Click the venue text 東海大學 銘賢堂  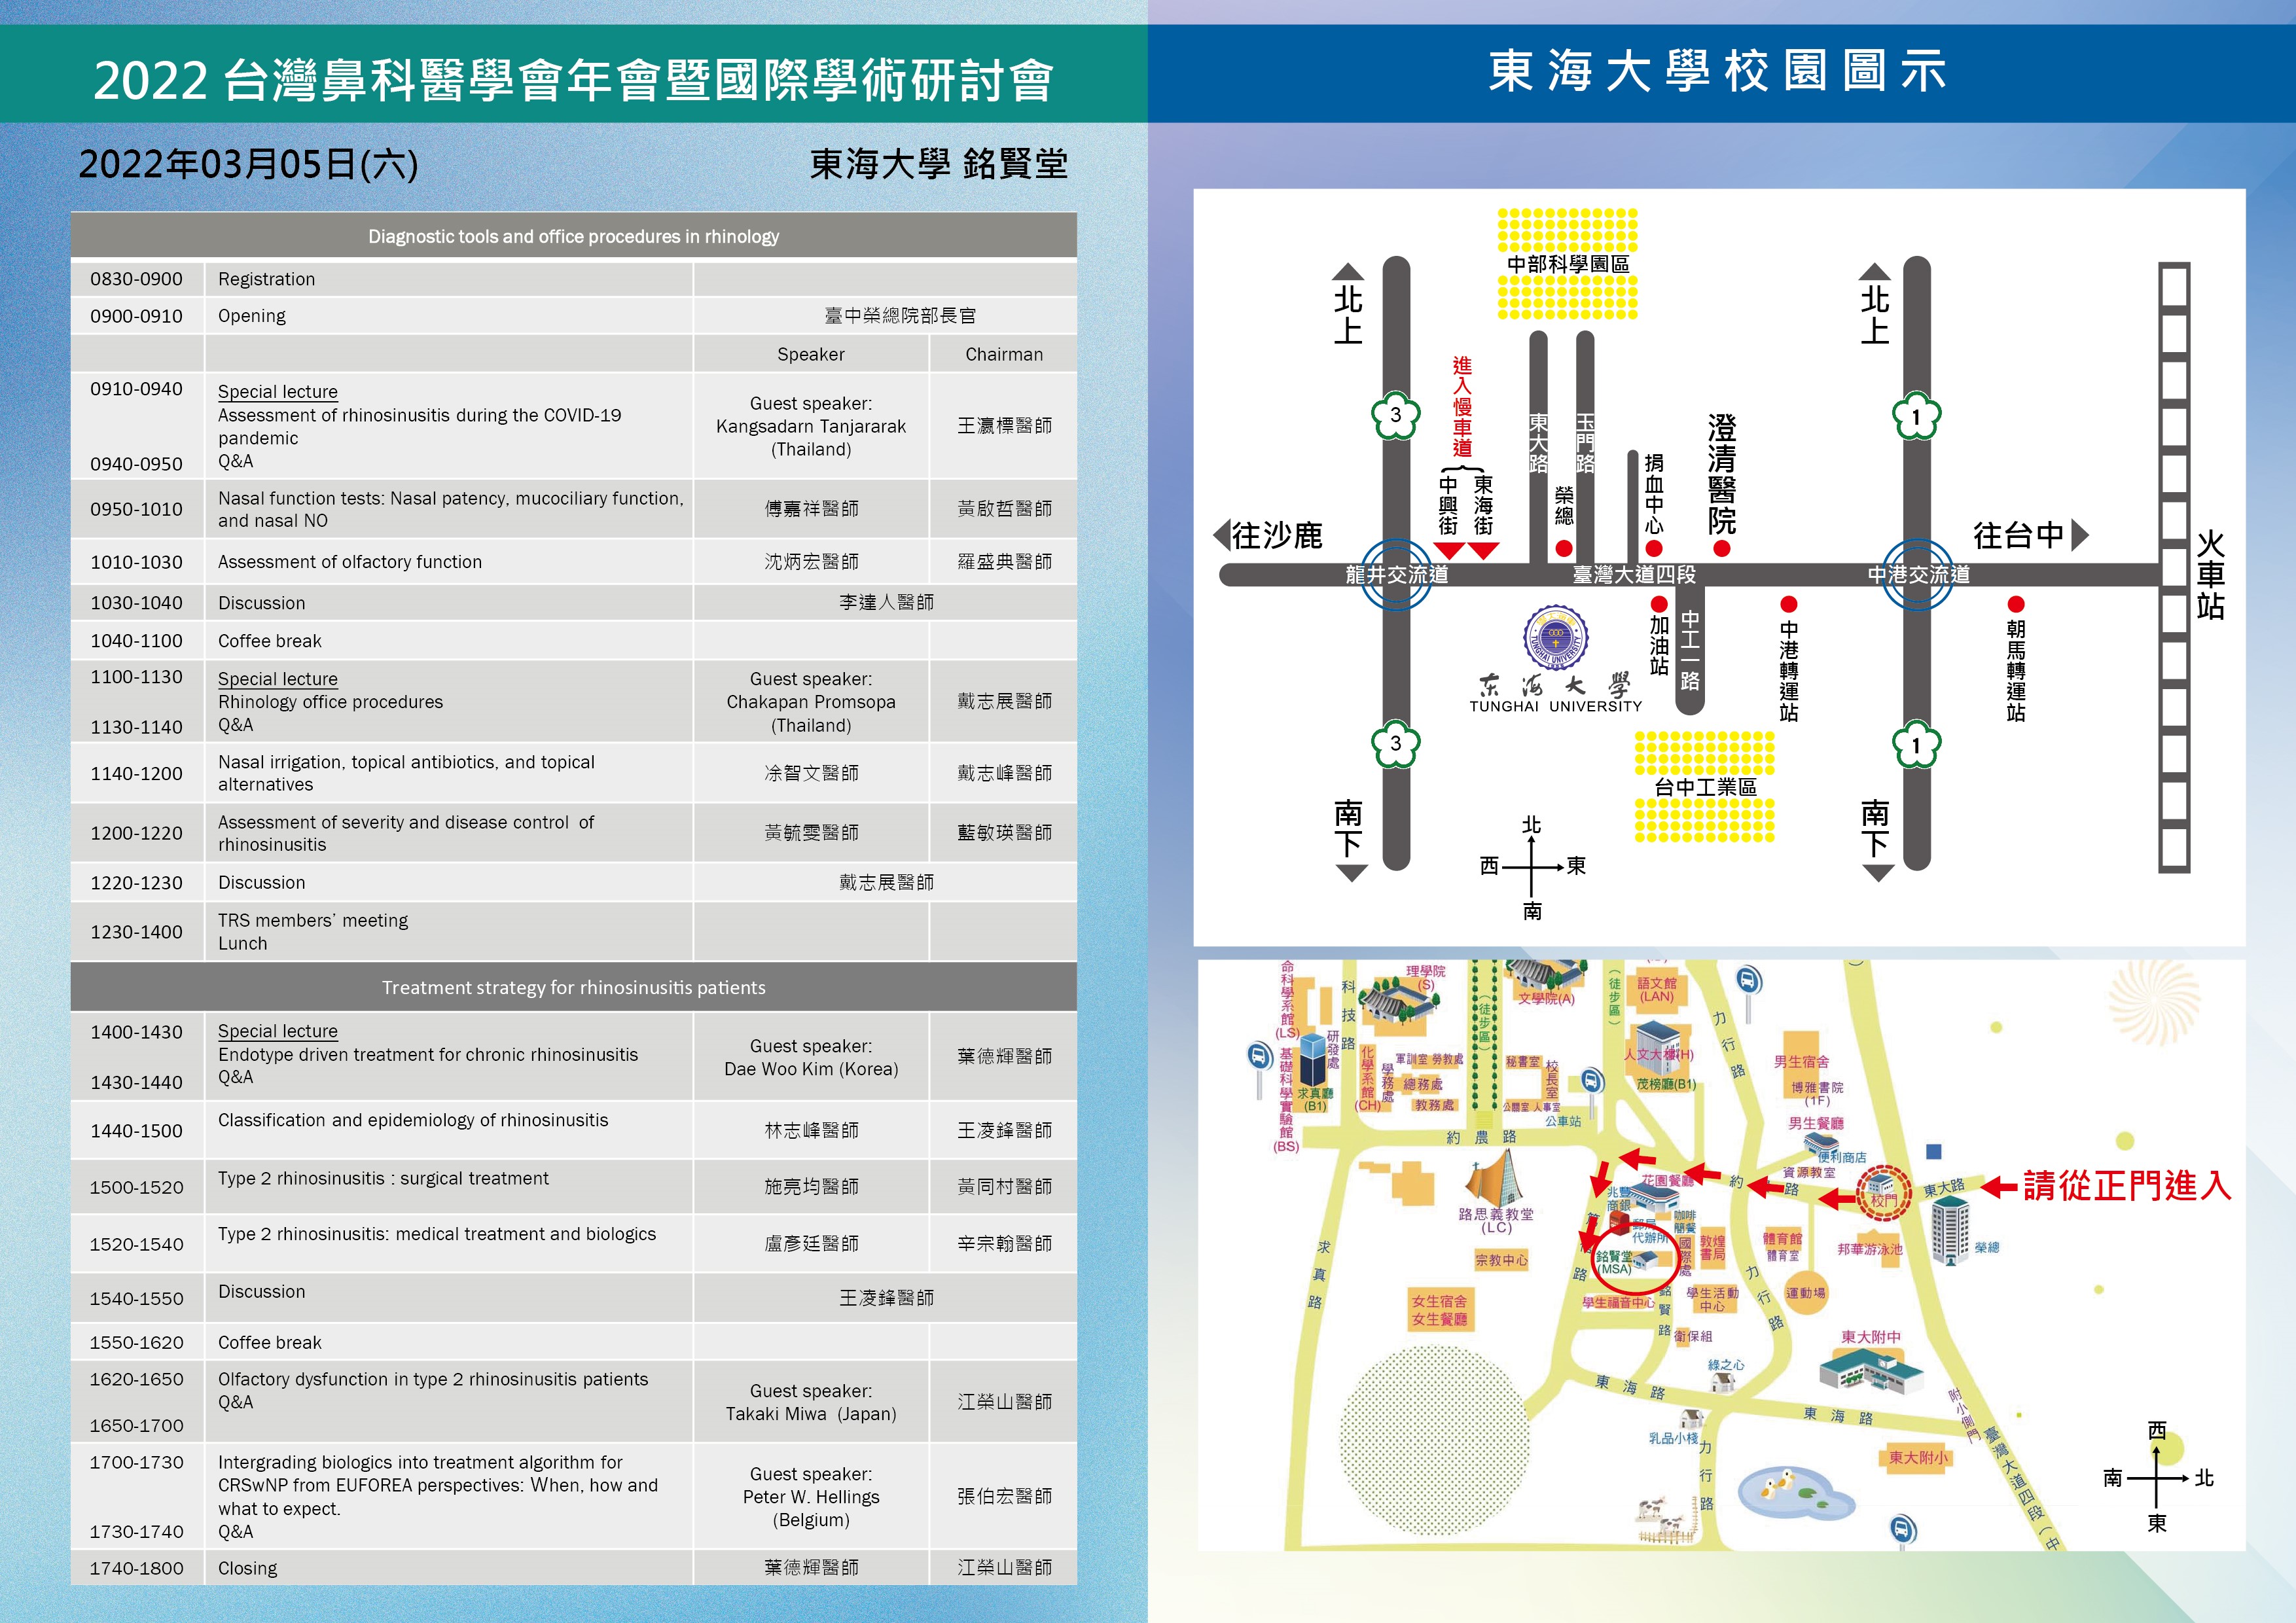click(938, 164)
